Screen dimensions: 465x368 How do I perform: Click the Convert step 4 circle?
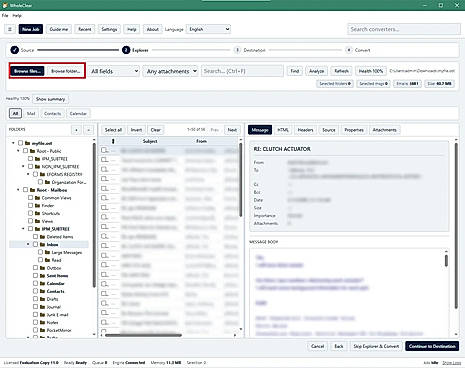coord(349,50)
